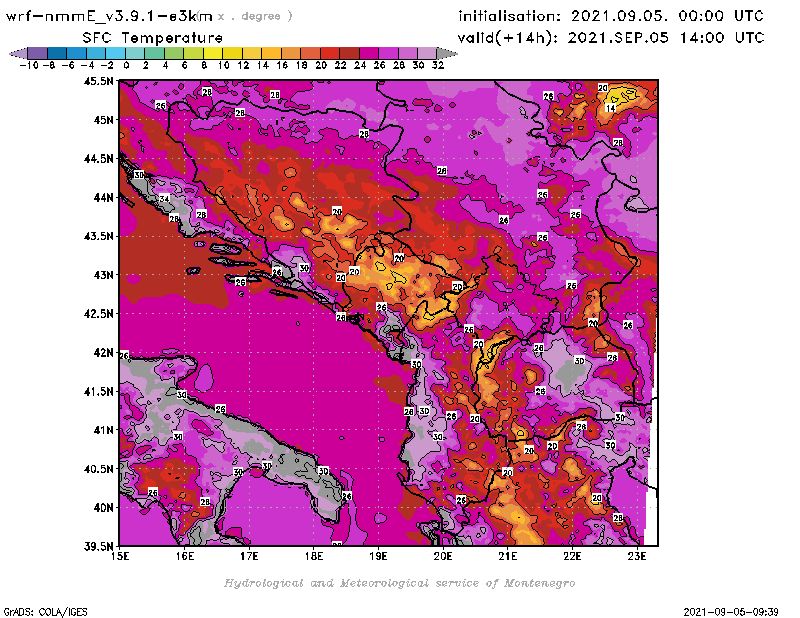This screenshot has height=618, width=800.
Task: Click the '22E' longitude label
Action: point(572,556)
